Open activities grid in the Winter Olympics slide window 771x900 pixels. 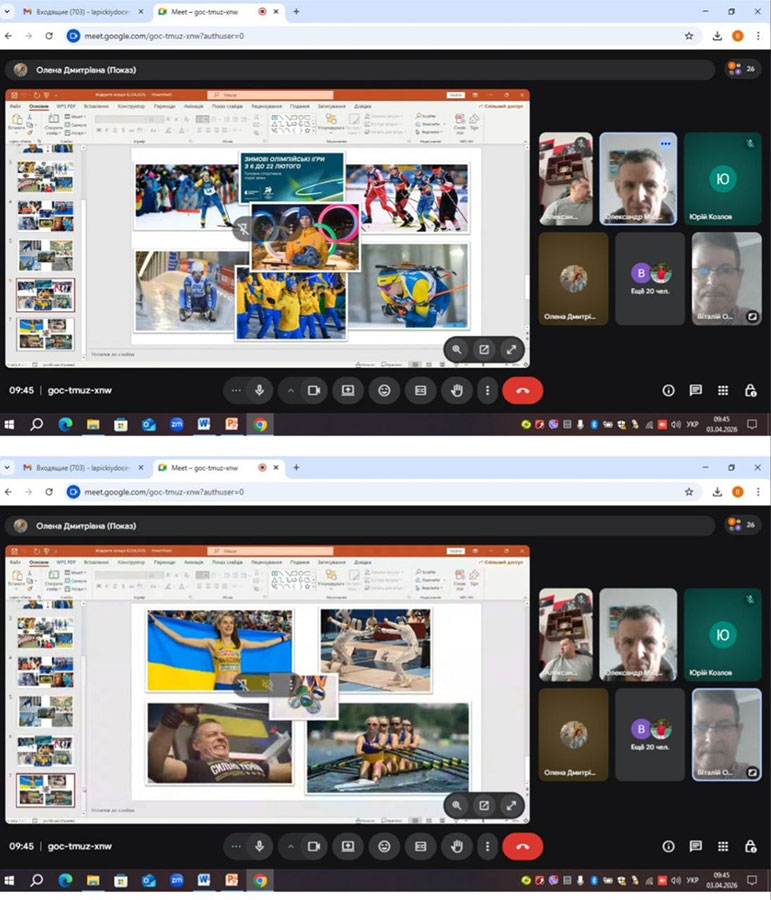[723, 390]
